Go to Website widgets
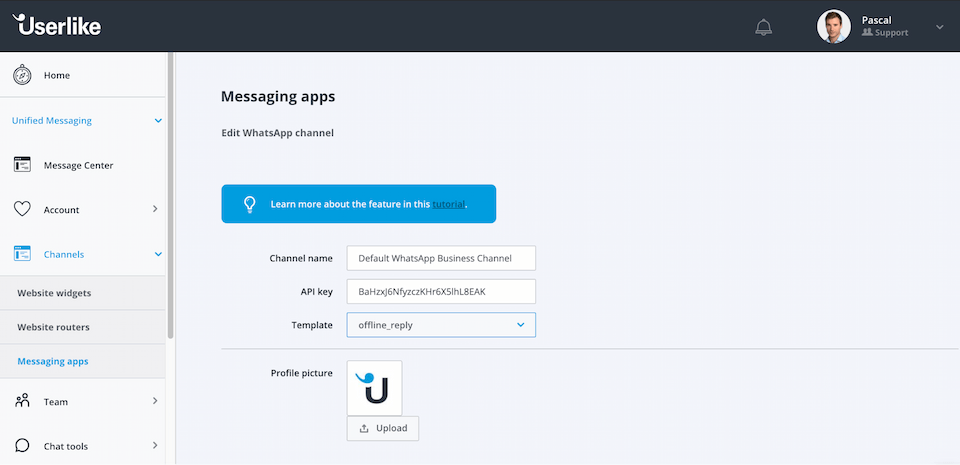This screenshot has height=465, width=960. coord(83,293)
